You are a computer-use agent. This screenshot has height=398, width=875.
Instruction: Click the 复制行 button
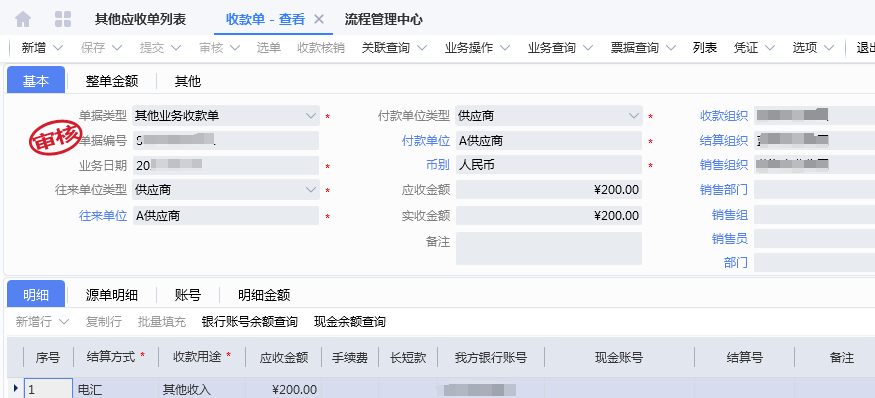104,322
